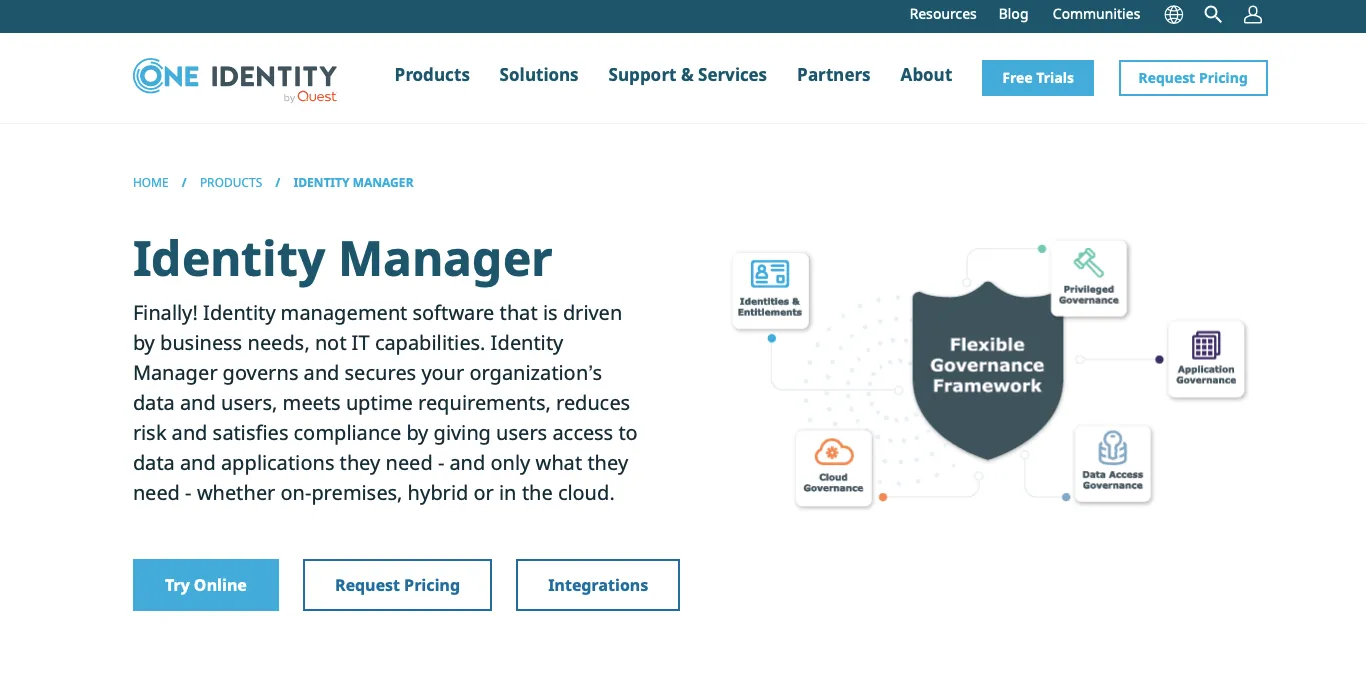Click the Flexible Governance Framework shield
Screen dimensions: 1366x684
click(x=988, y=370)
